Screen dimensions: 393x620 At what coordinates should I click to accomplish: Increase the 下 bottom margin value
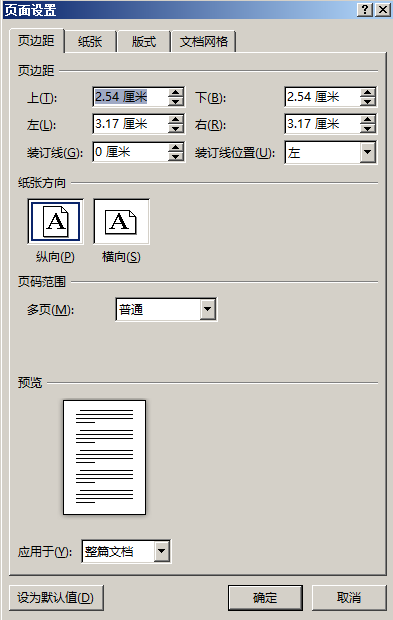pyautogui.click(x=368, y=93)
